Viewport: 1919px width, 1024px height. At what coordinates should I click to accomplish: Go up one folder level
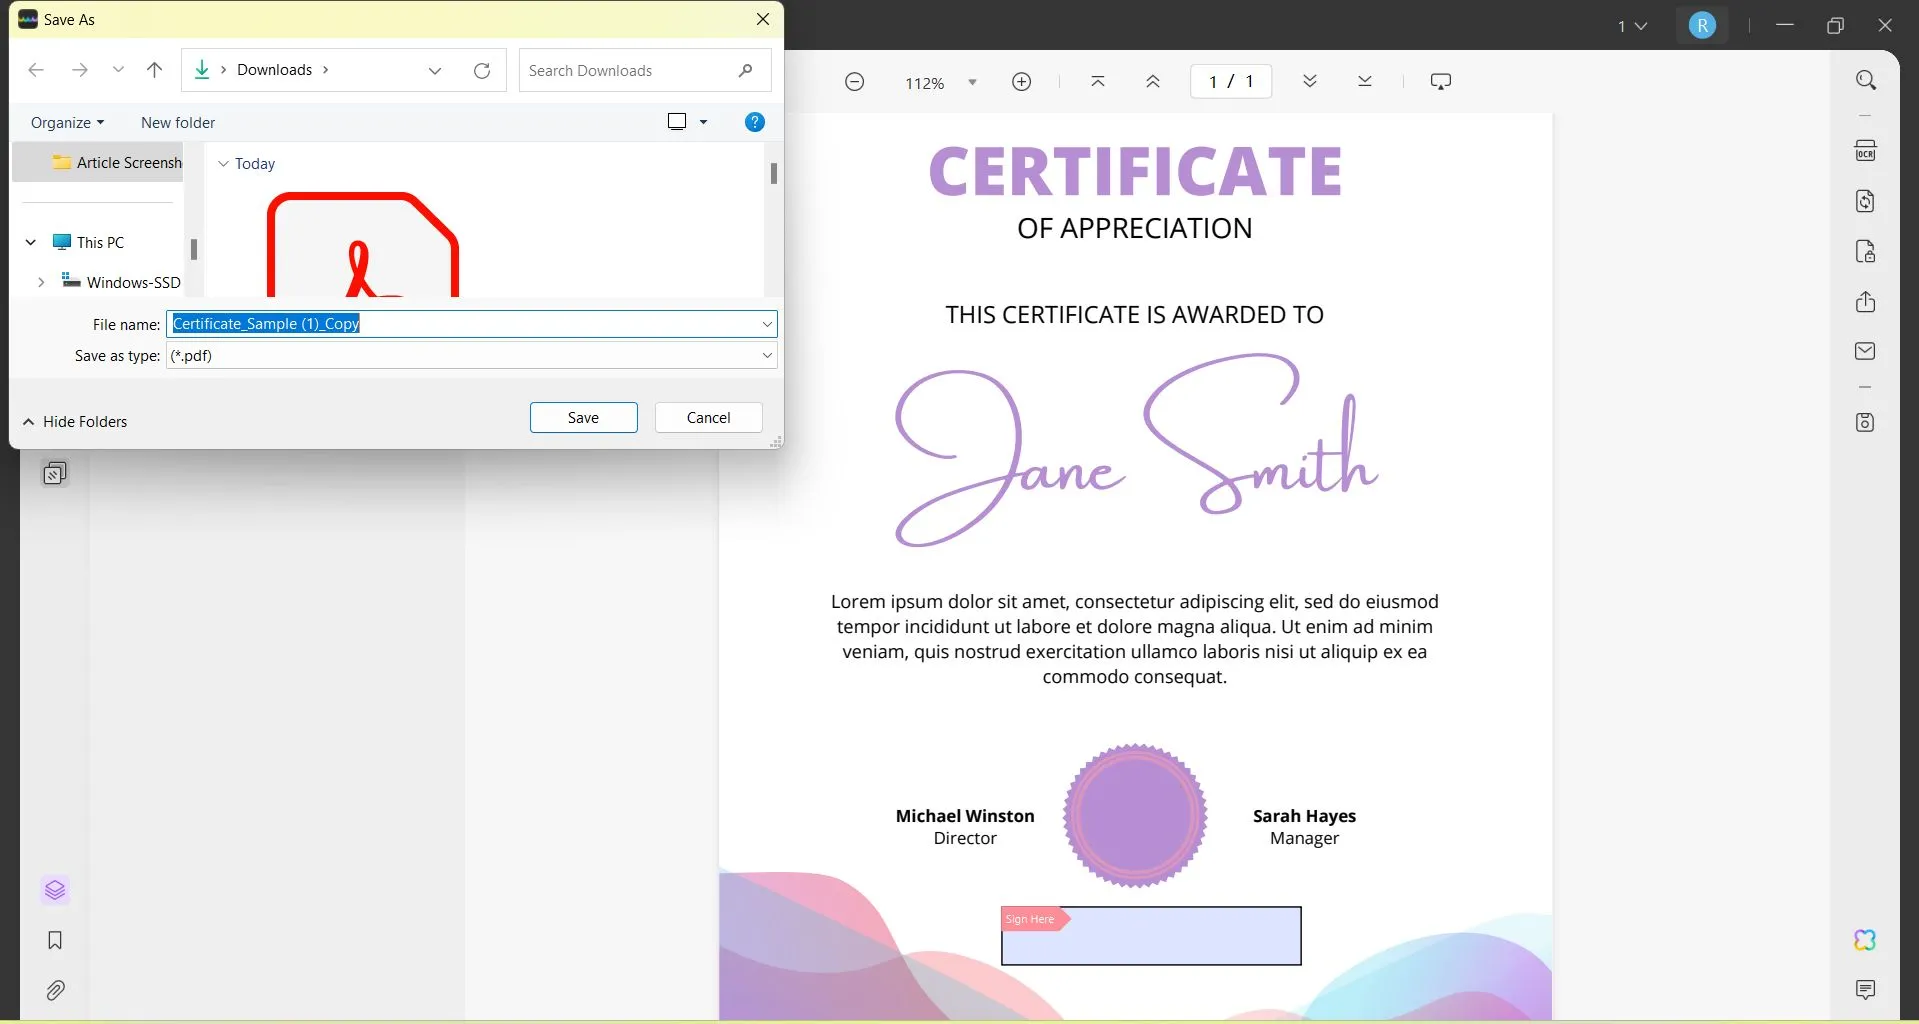tap(154, 70)
